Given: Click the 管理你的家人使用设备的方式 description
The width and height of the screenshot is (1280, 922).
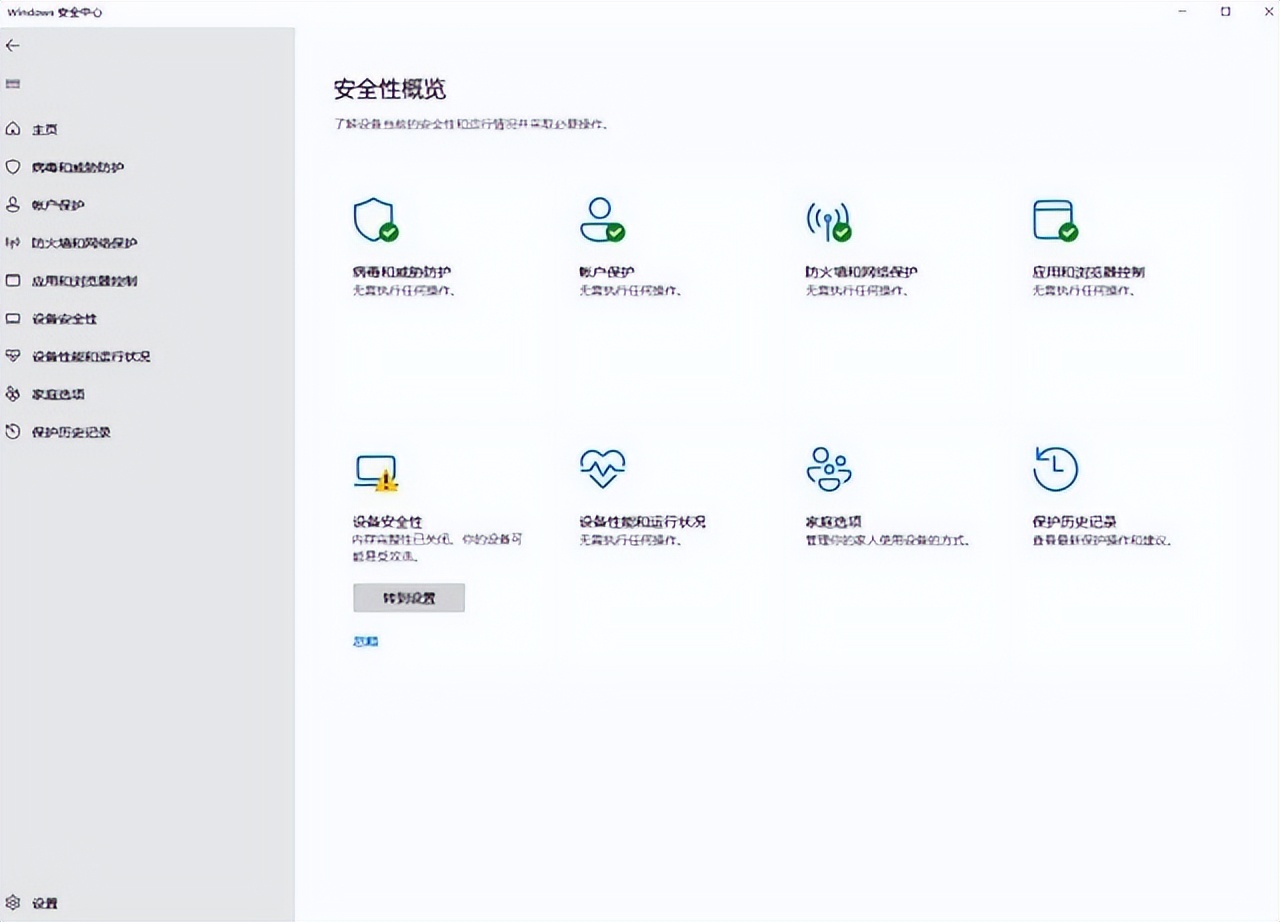Looking at the screenshot, I should tap(888, 541).
